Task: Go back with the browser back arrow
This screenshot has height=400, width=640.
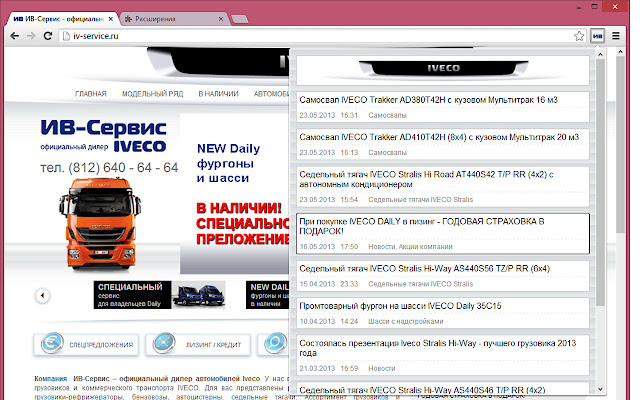Action: click(x=15, y=36)
